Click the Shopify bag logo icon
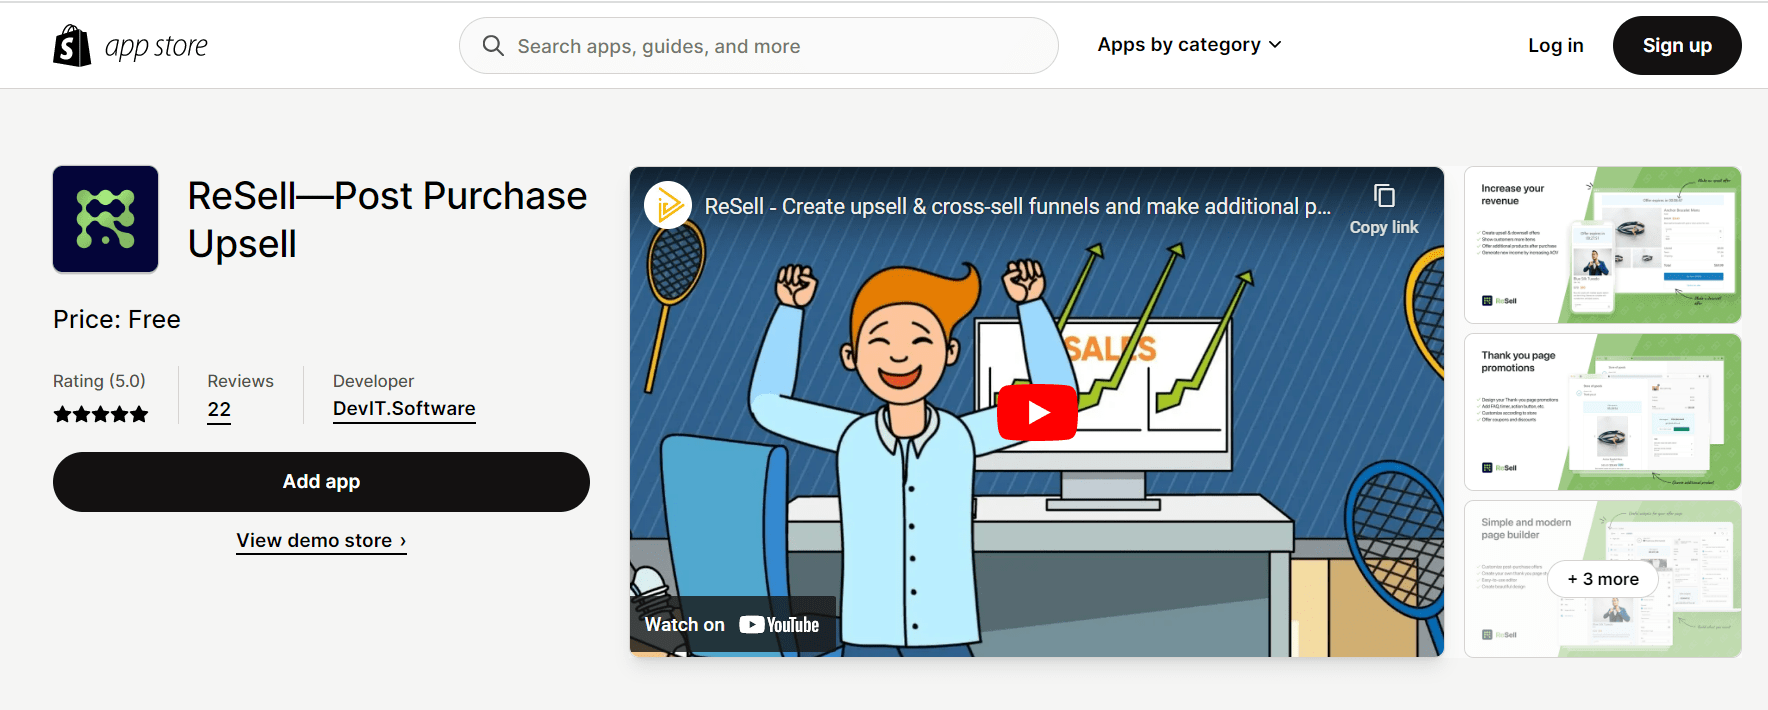1768x710 pixels. point(72,46)
